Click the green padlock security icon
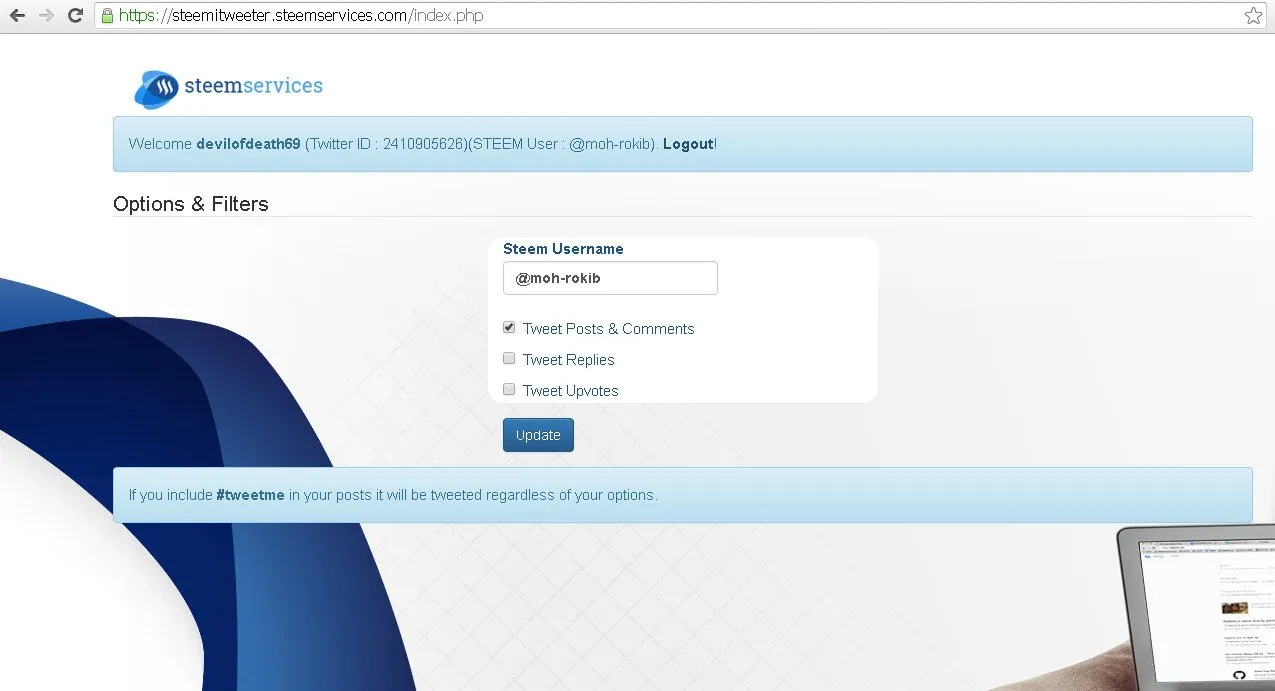Viewport: 1275px width, 691px height. [107, 16]
